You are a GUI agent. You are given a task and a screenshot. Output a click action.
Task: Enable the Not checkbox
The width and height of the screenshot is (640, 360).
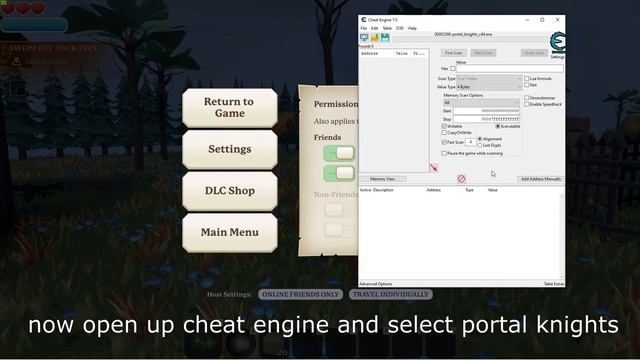pos(527,84)
